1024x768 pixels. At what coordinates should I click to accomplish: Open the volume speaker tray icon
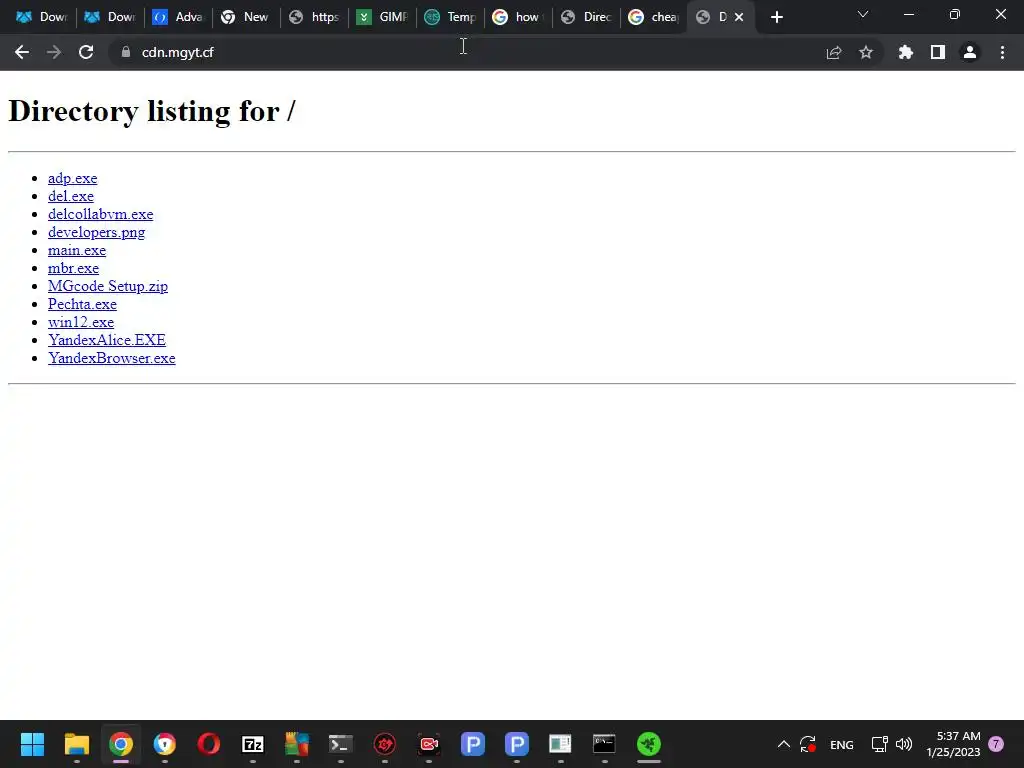[904, 744]
